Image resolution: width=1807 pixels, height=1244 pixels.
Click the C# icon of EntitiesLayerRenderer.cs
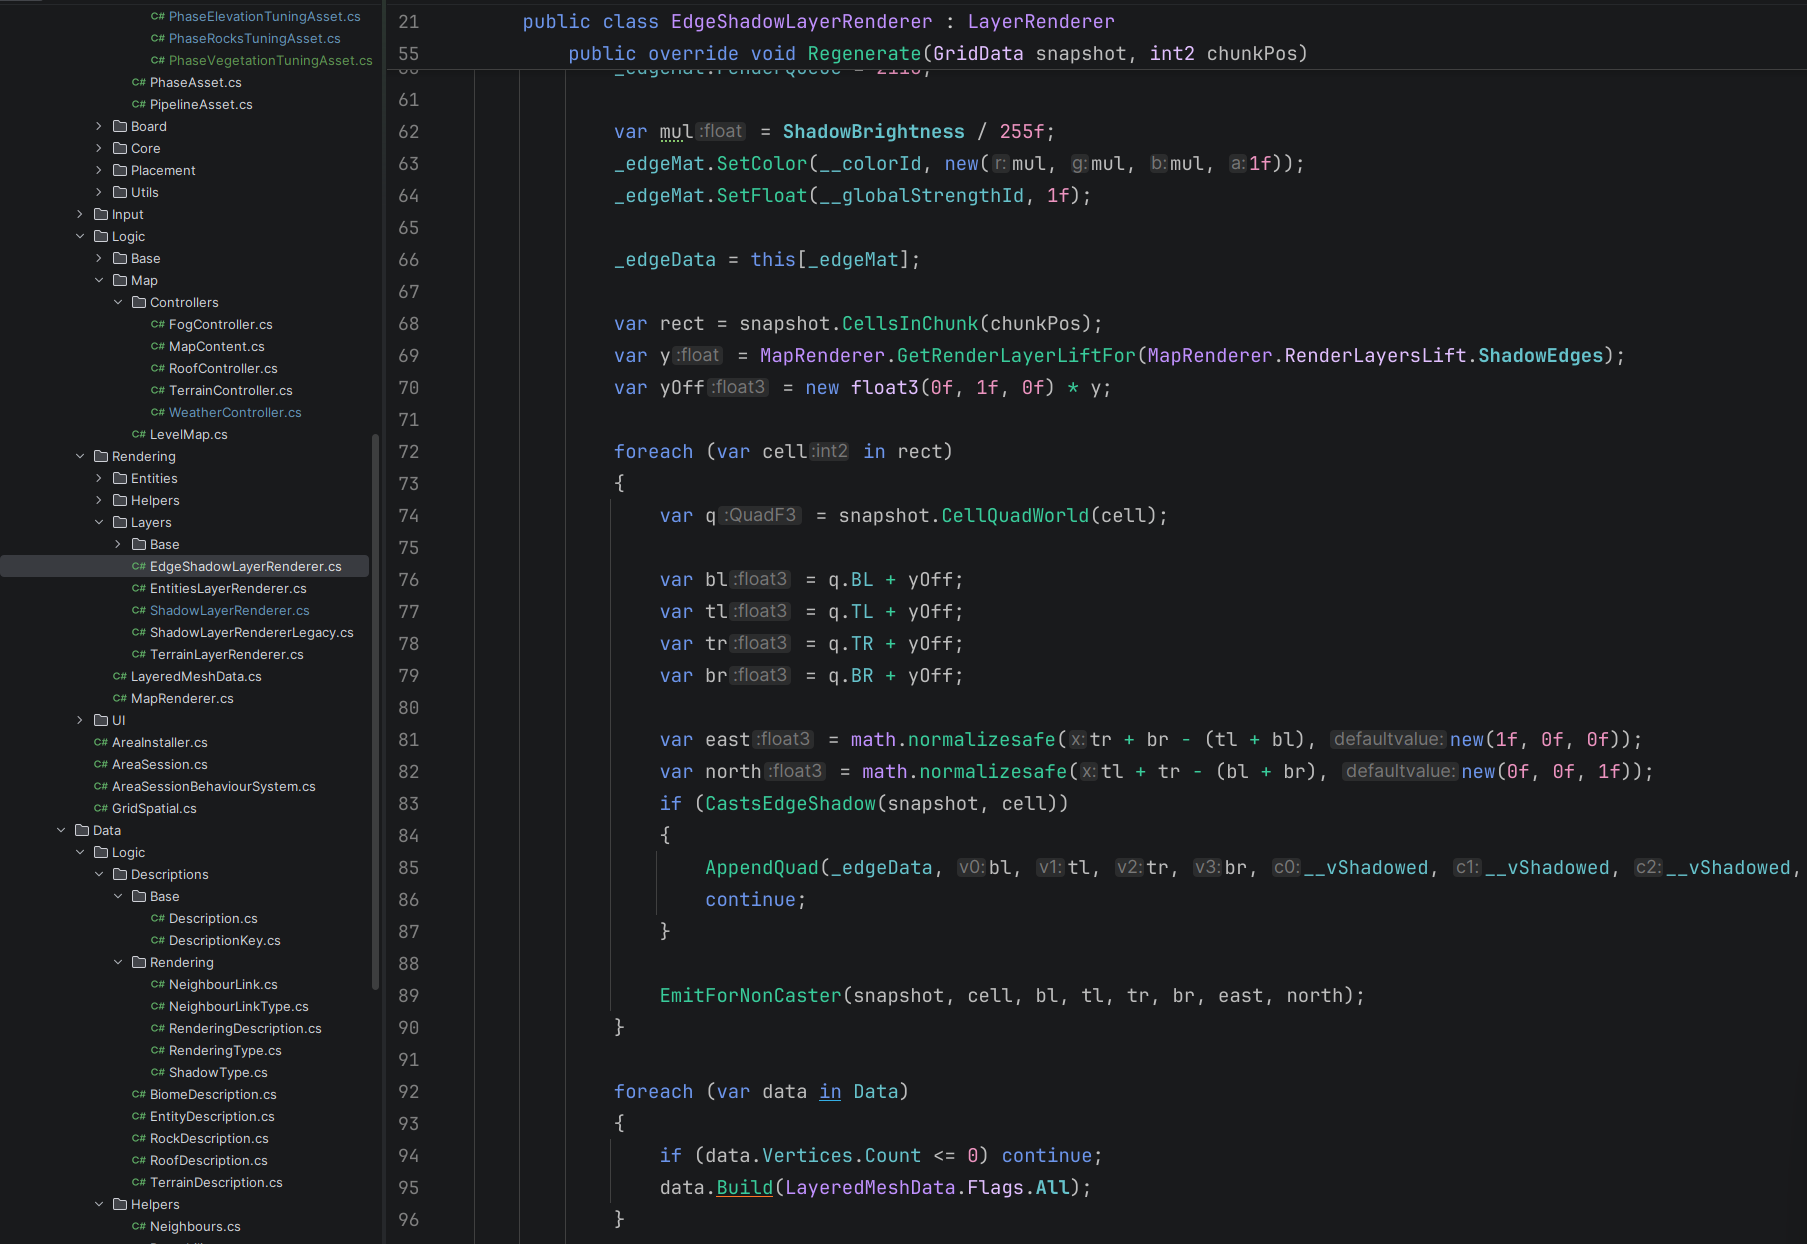point(139,589)
